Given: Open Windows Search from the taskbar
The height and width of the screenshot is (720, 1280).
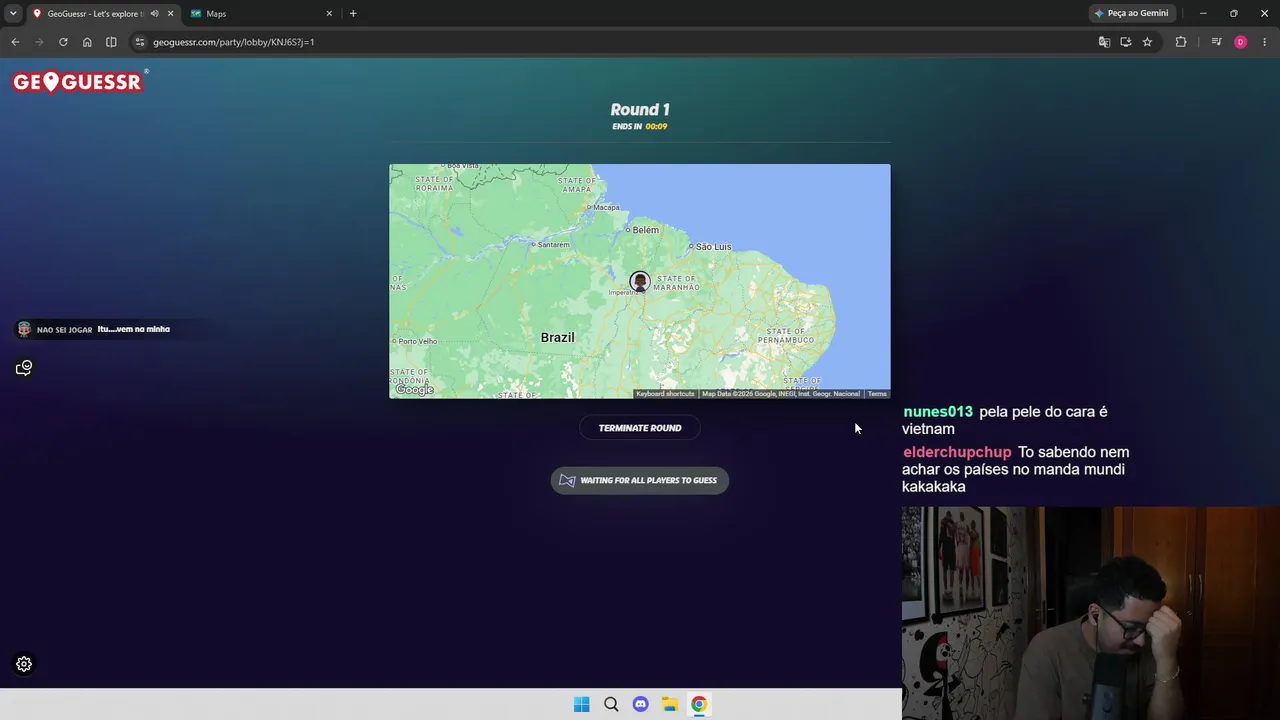Looking at the screenshot, I should (611, 704).
